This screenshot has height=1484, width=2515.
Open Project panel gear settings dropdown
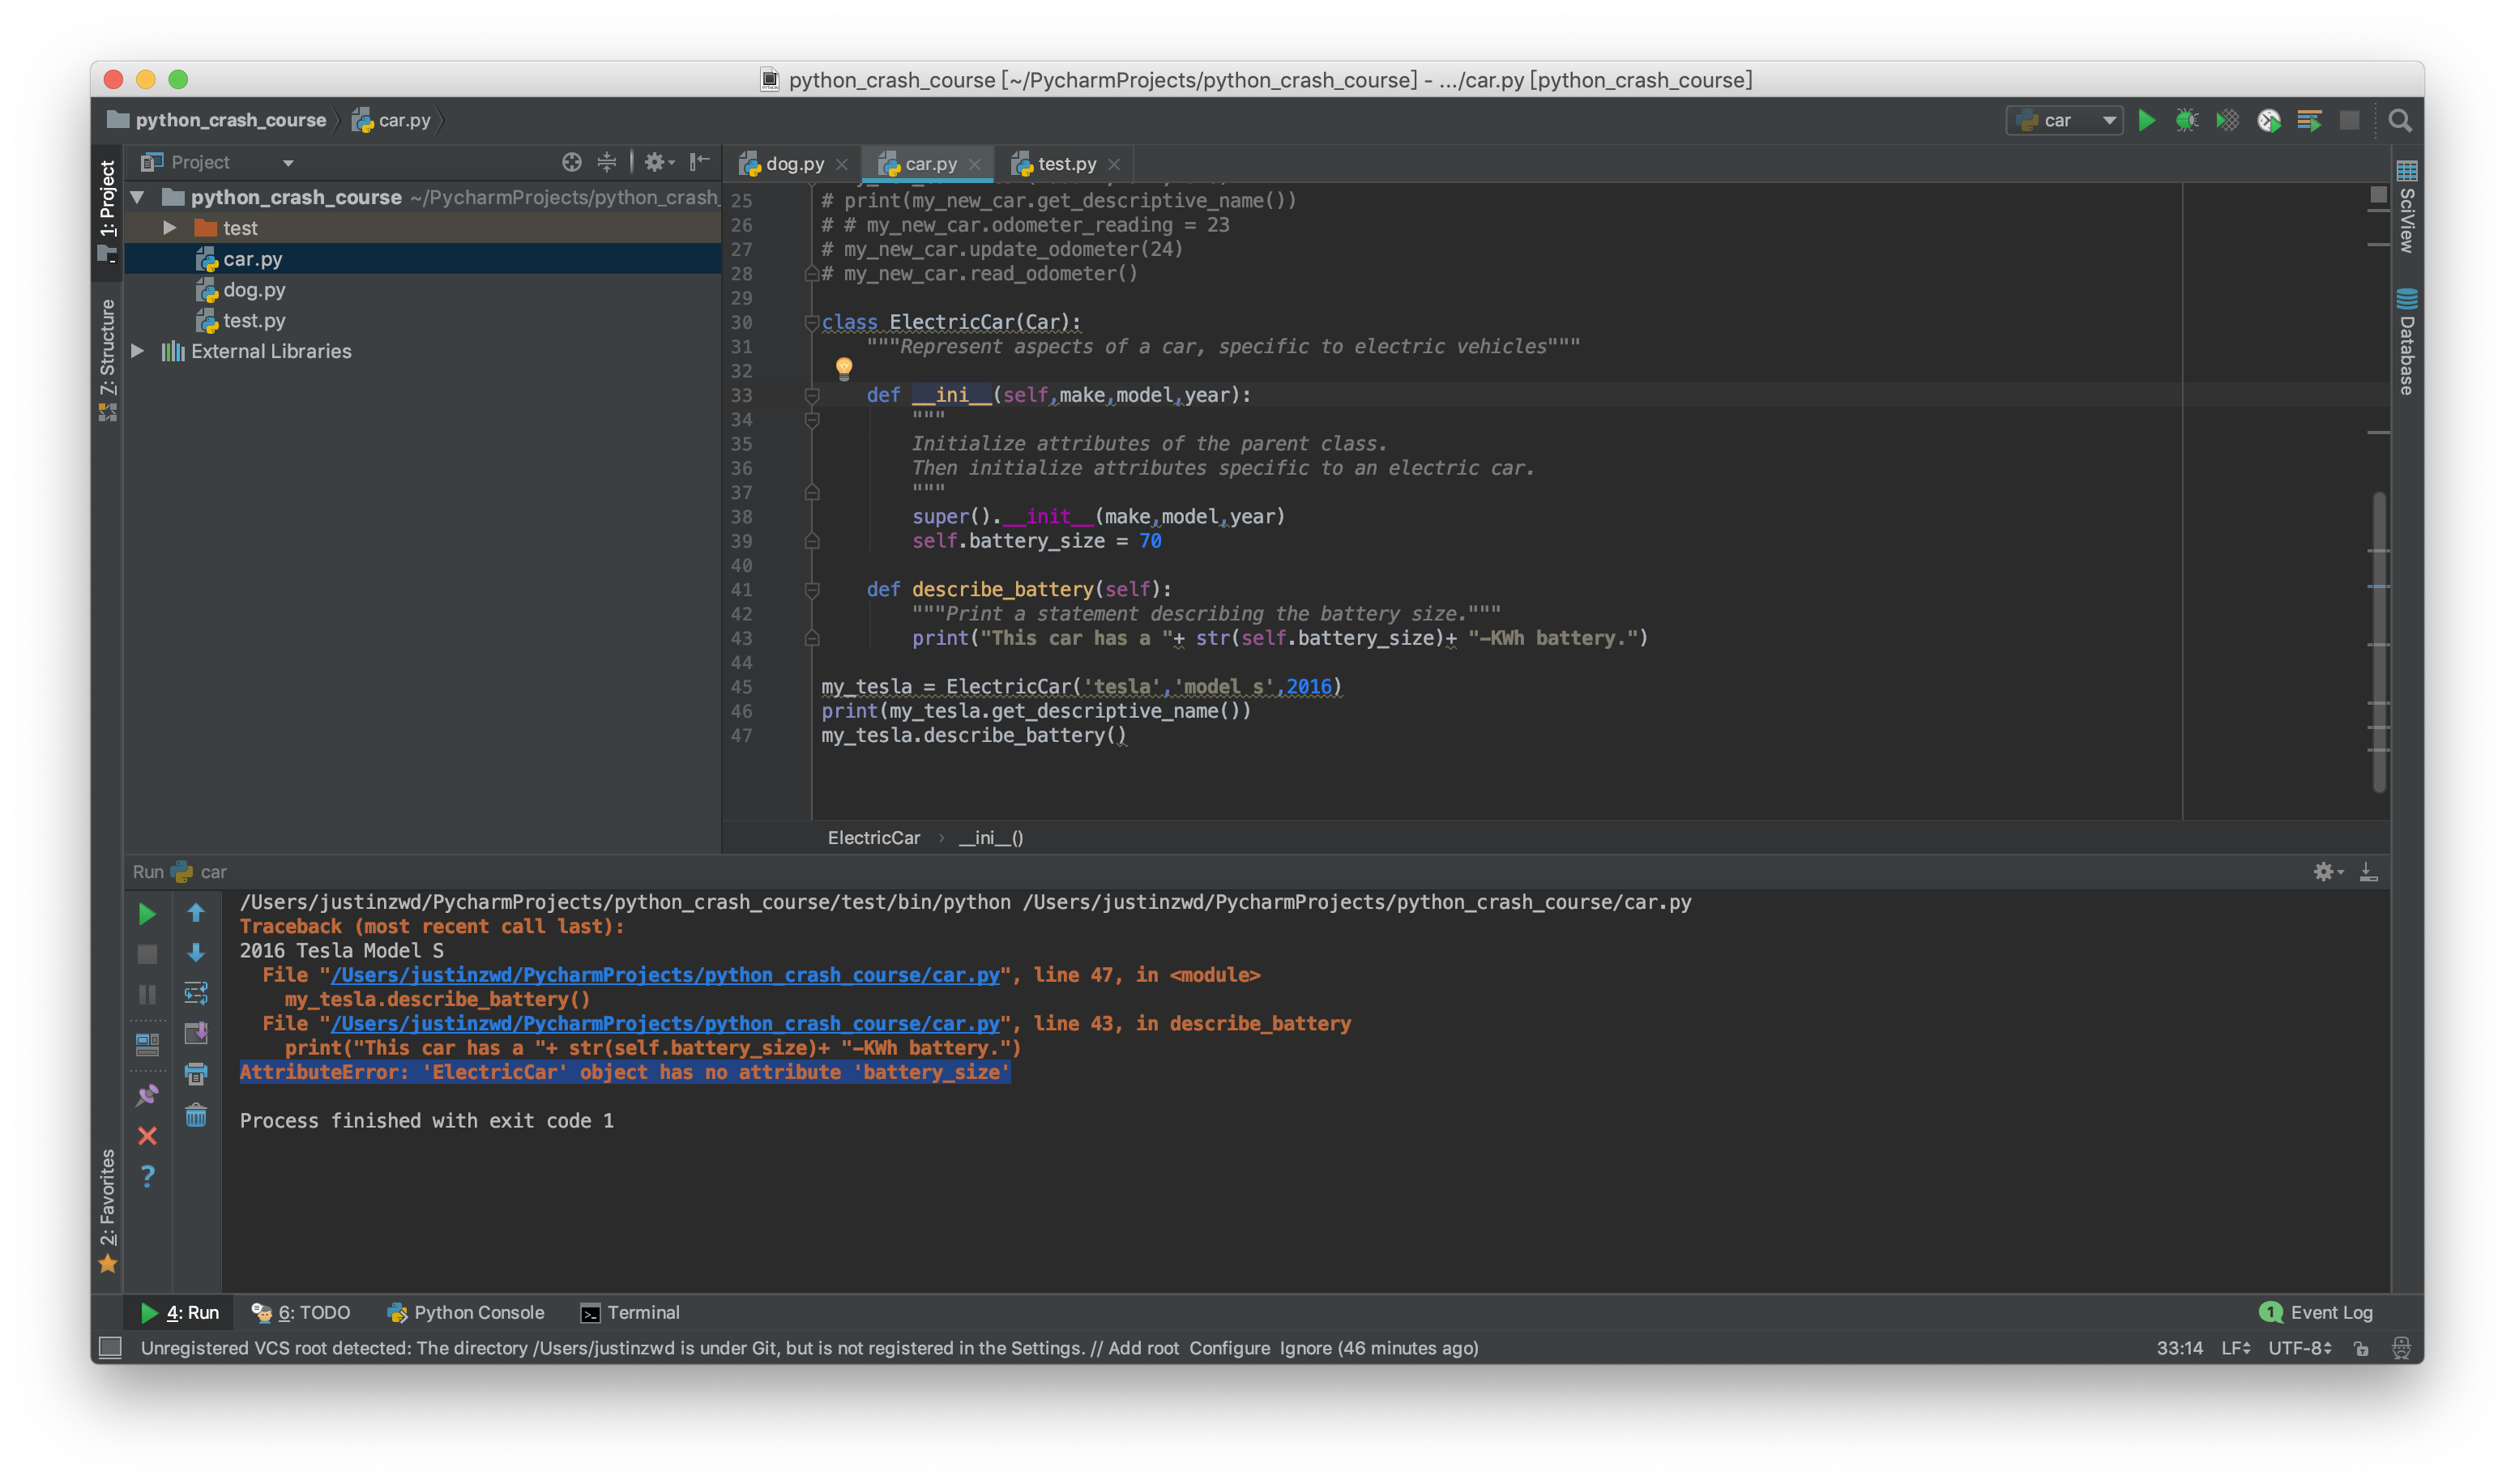pos(659,162)
